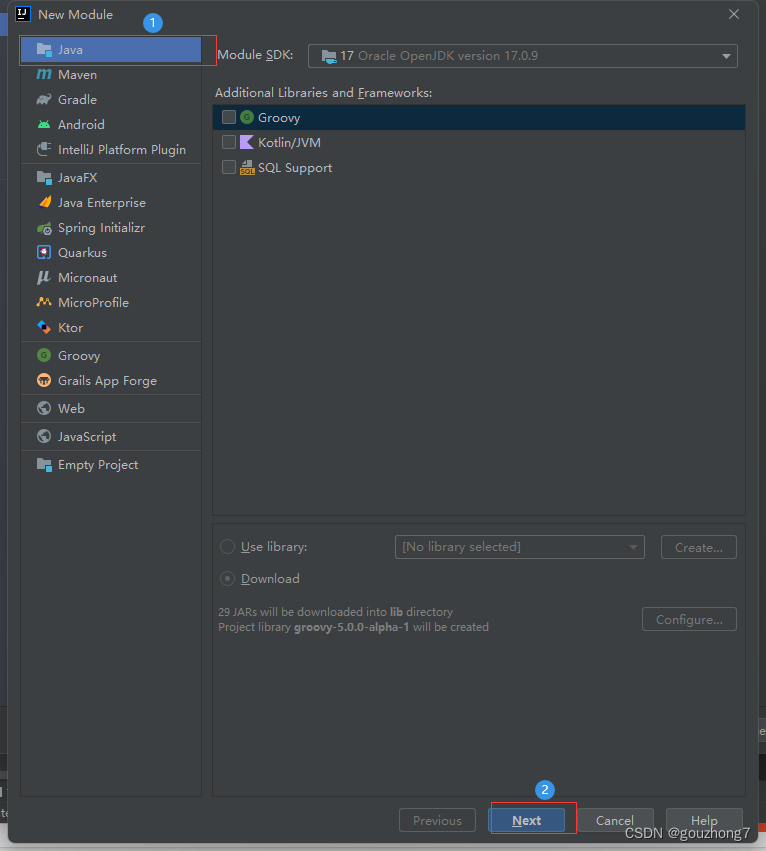Click the IntelliJ Platform Plugin label

[122, 149]
